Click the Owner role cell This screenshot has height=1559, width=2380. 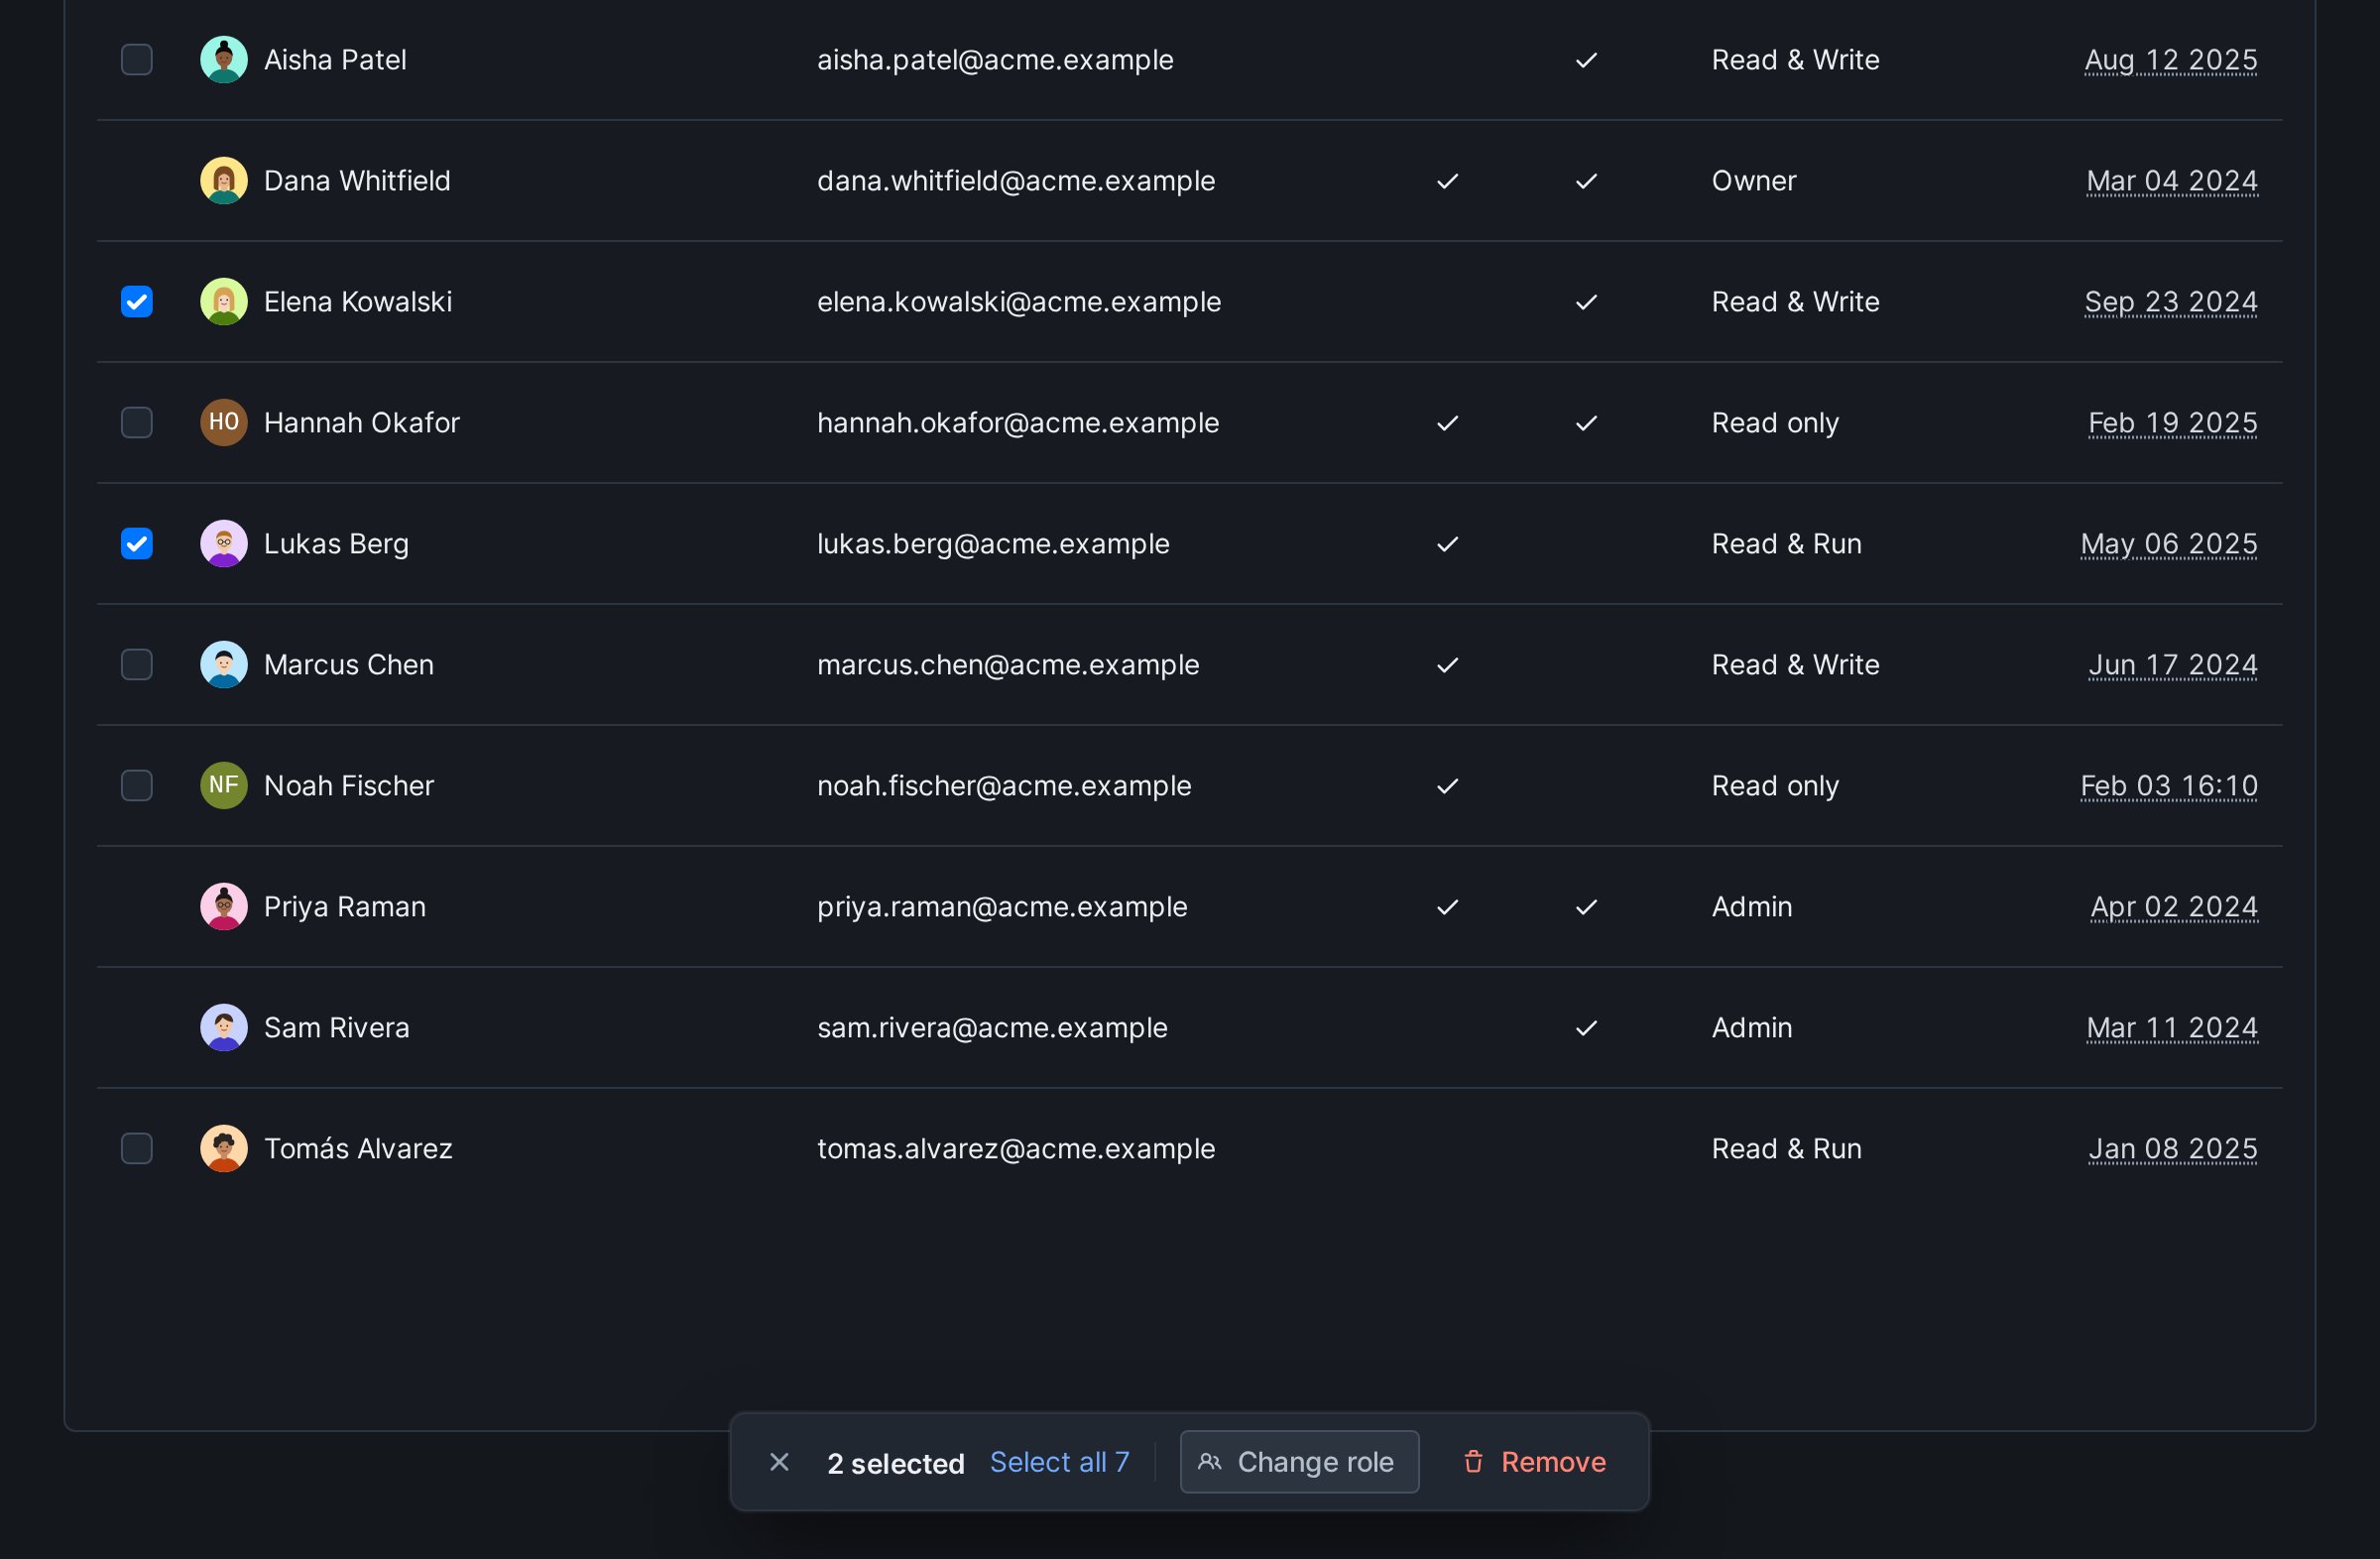(x=1754, y=181)
